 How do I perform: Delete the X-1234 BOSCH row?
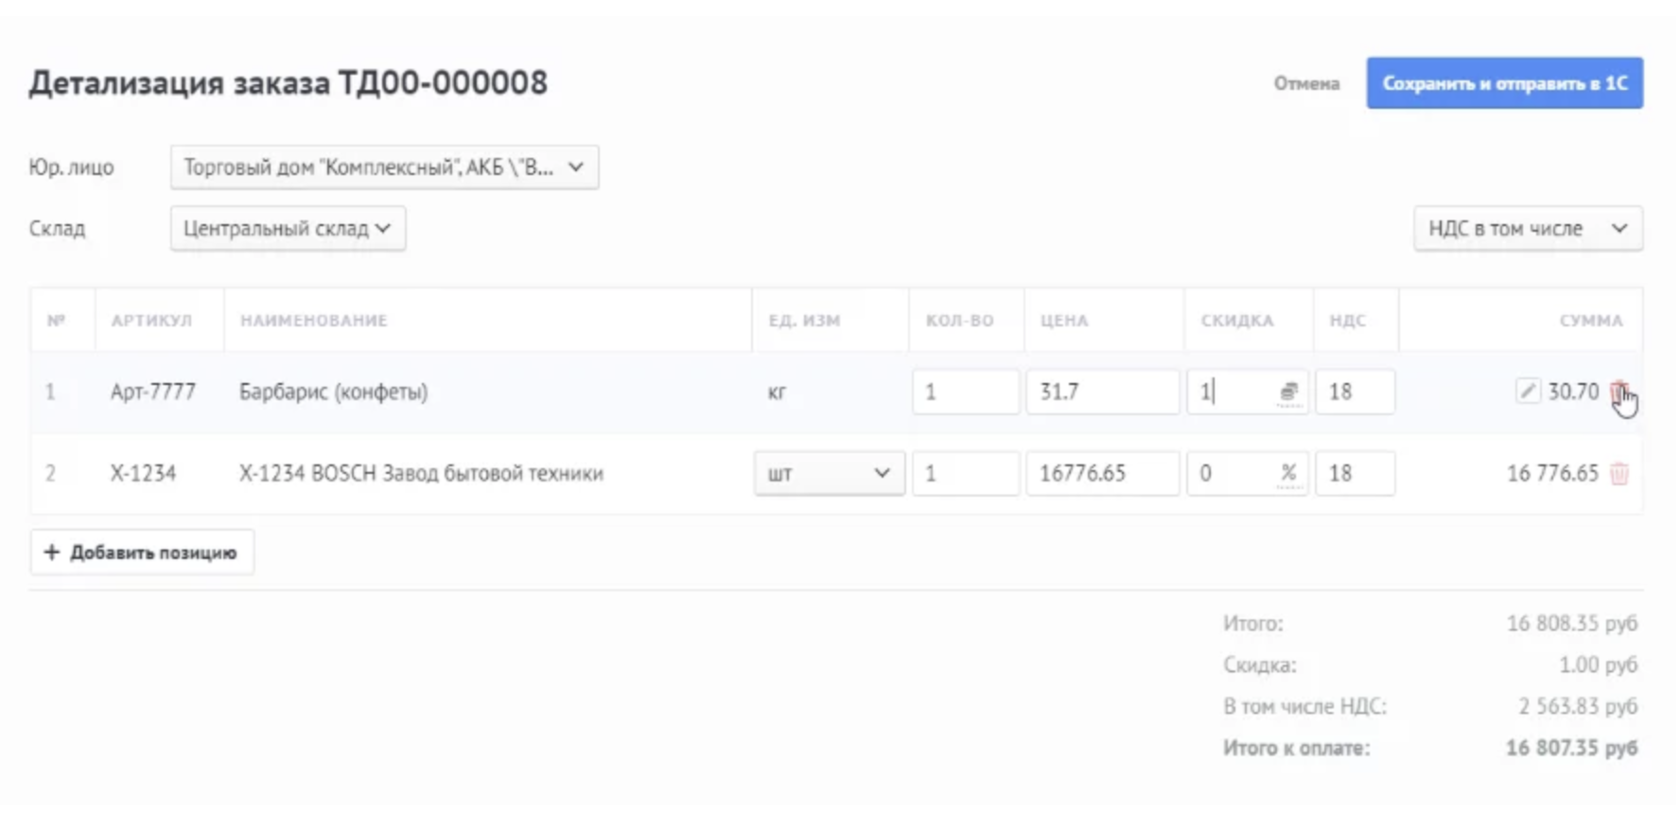tap(1619, 474)
